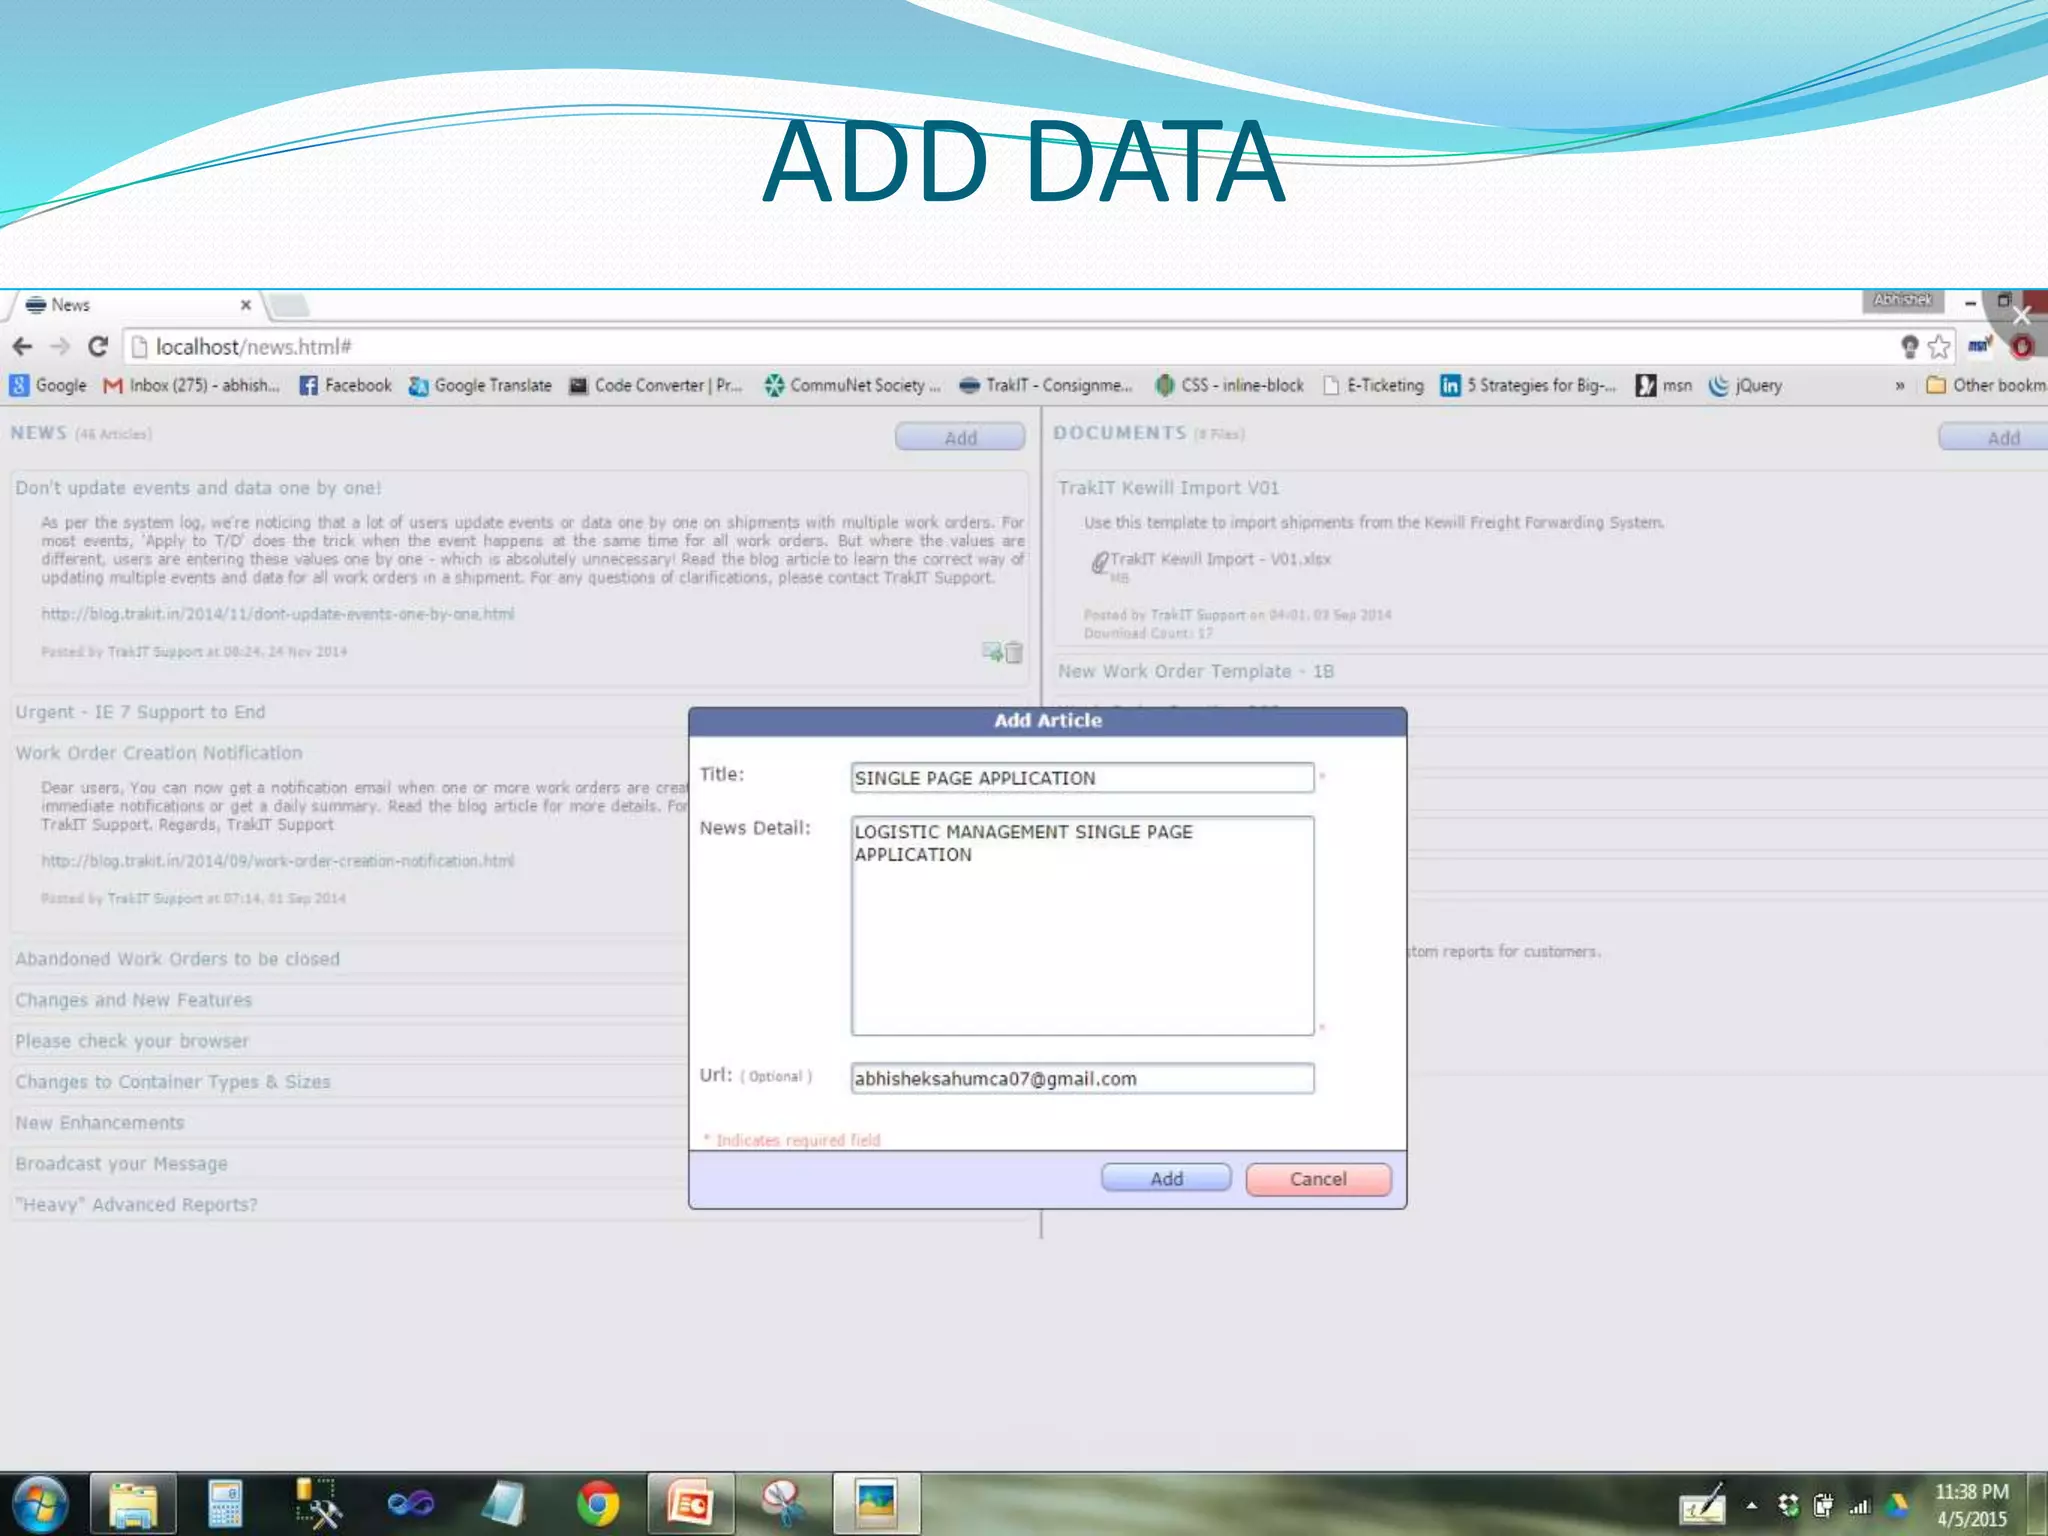This screenshot has height=1536, width=2048.
Task: Open the Facebook bookmark
Action: (x=345, y=386)
